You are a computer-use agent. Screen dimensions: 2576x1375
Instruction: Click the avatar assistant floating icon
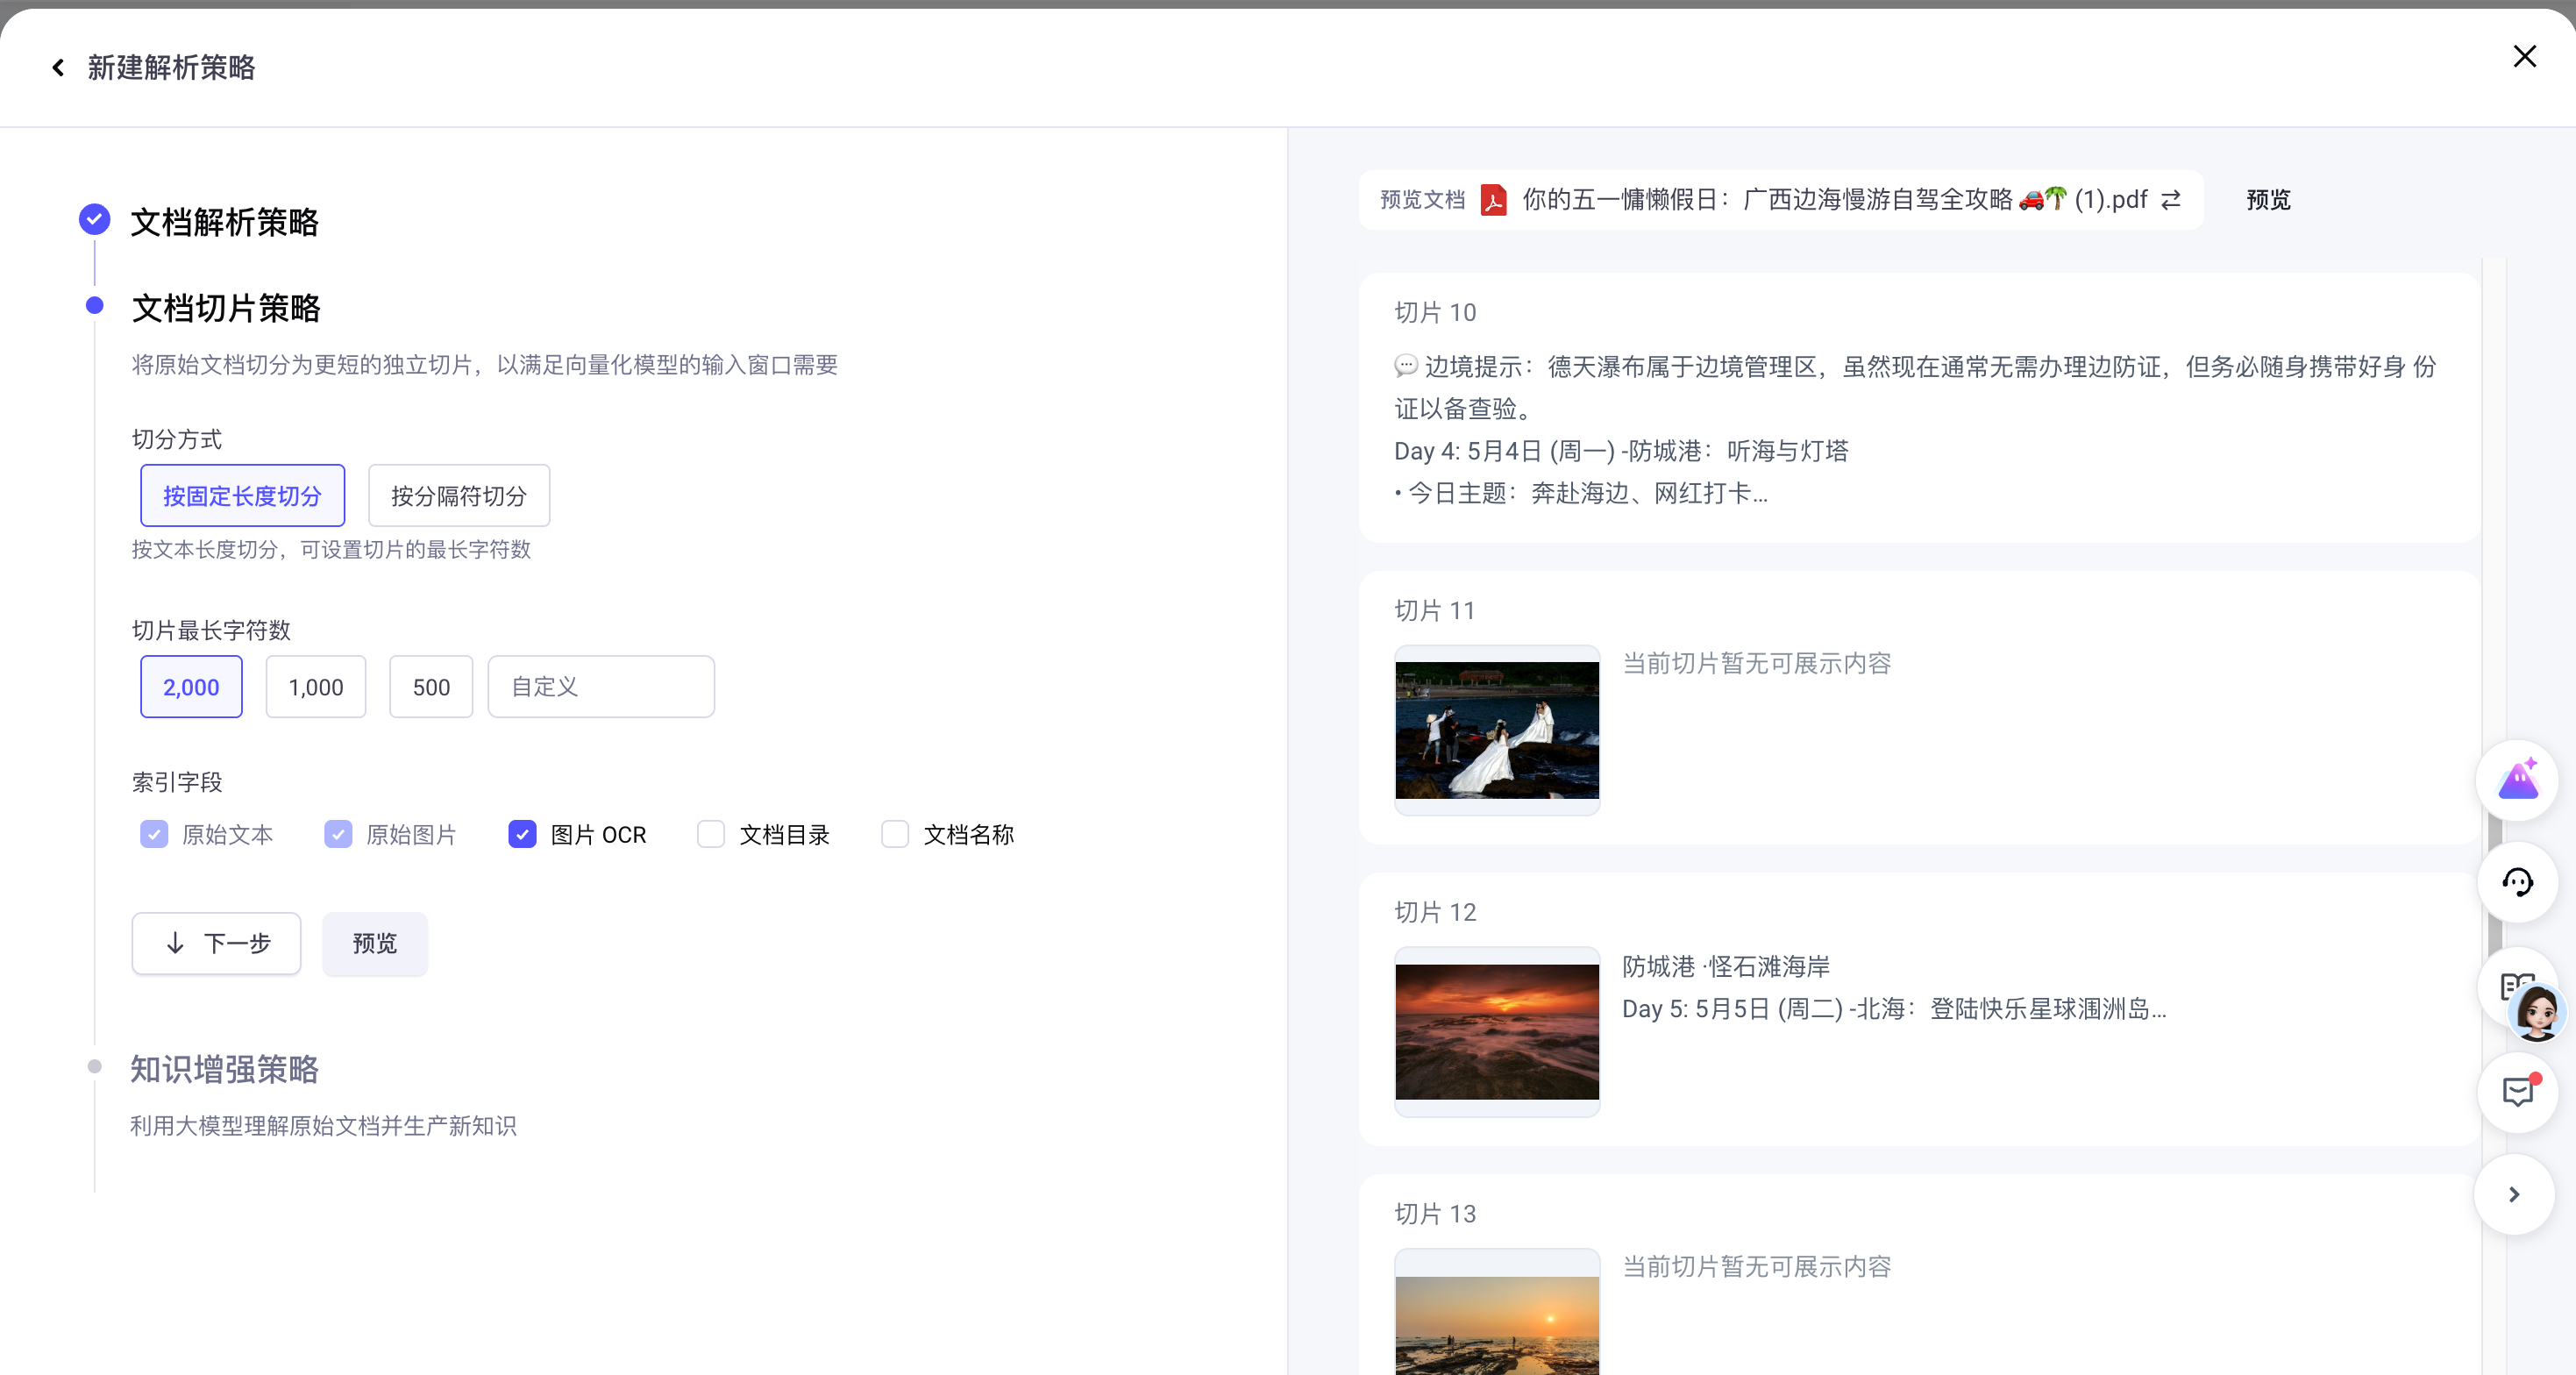[2536, 1012]
